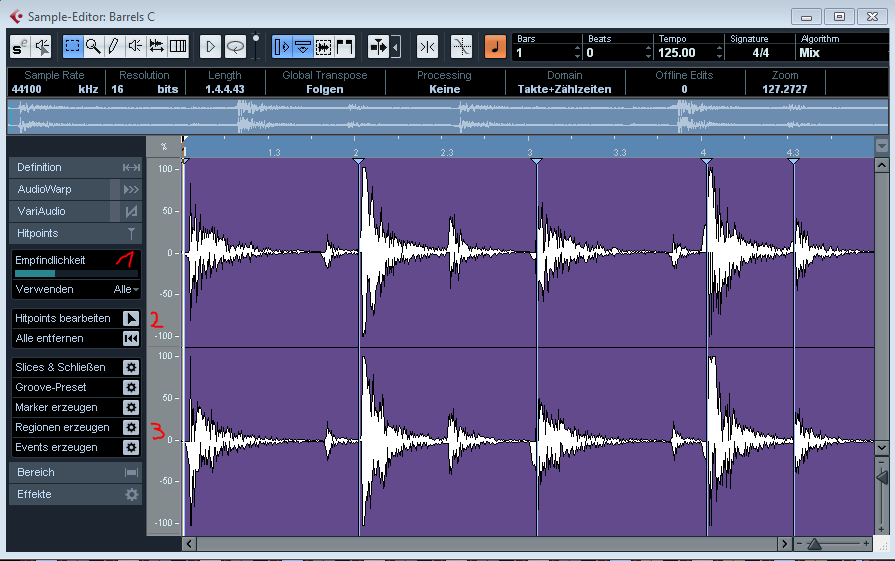895x561 pixels.
Task: Toggle suspend autoscroll arrow button
Action: point(395,47)
